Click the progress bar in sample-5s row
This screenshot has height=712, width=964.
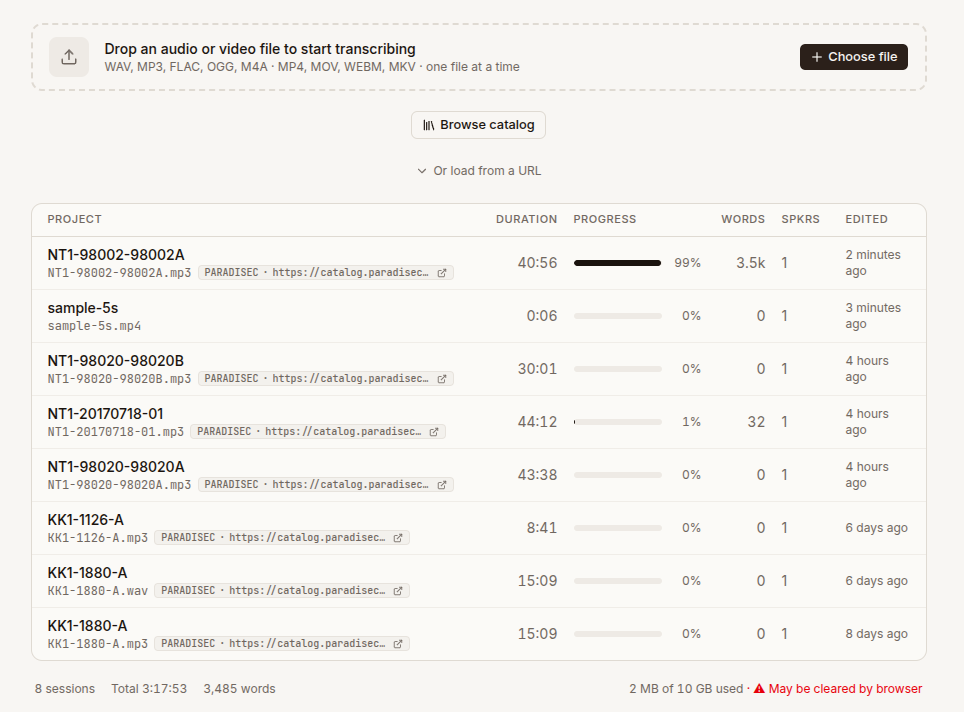(618, 316)
